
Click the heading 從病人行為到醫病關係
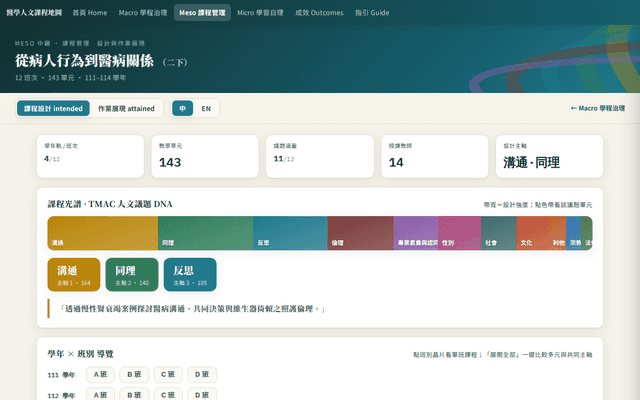coord(84,61)
